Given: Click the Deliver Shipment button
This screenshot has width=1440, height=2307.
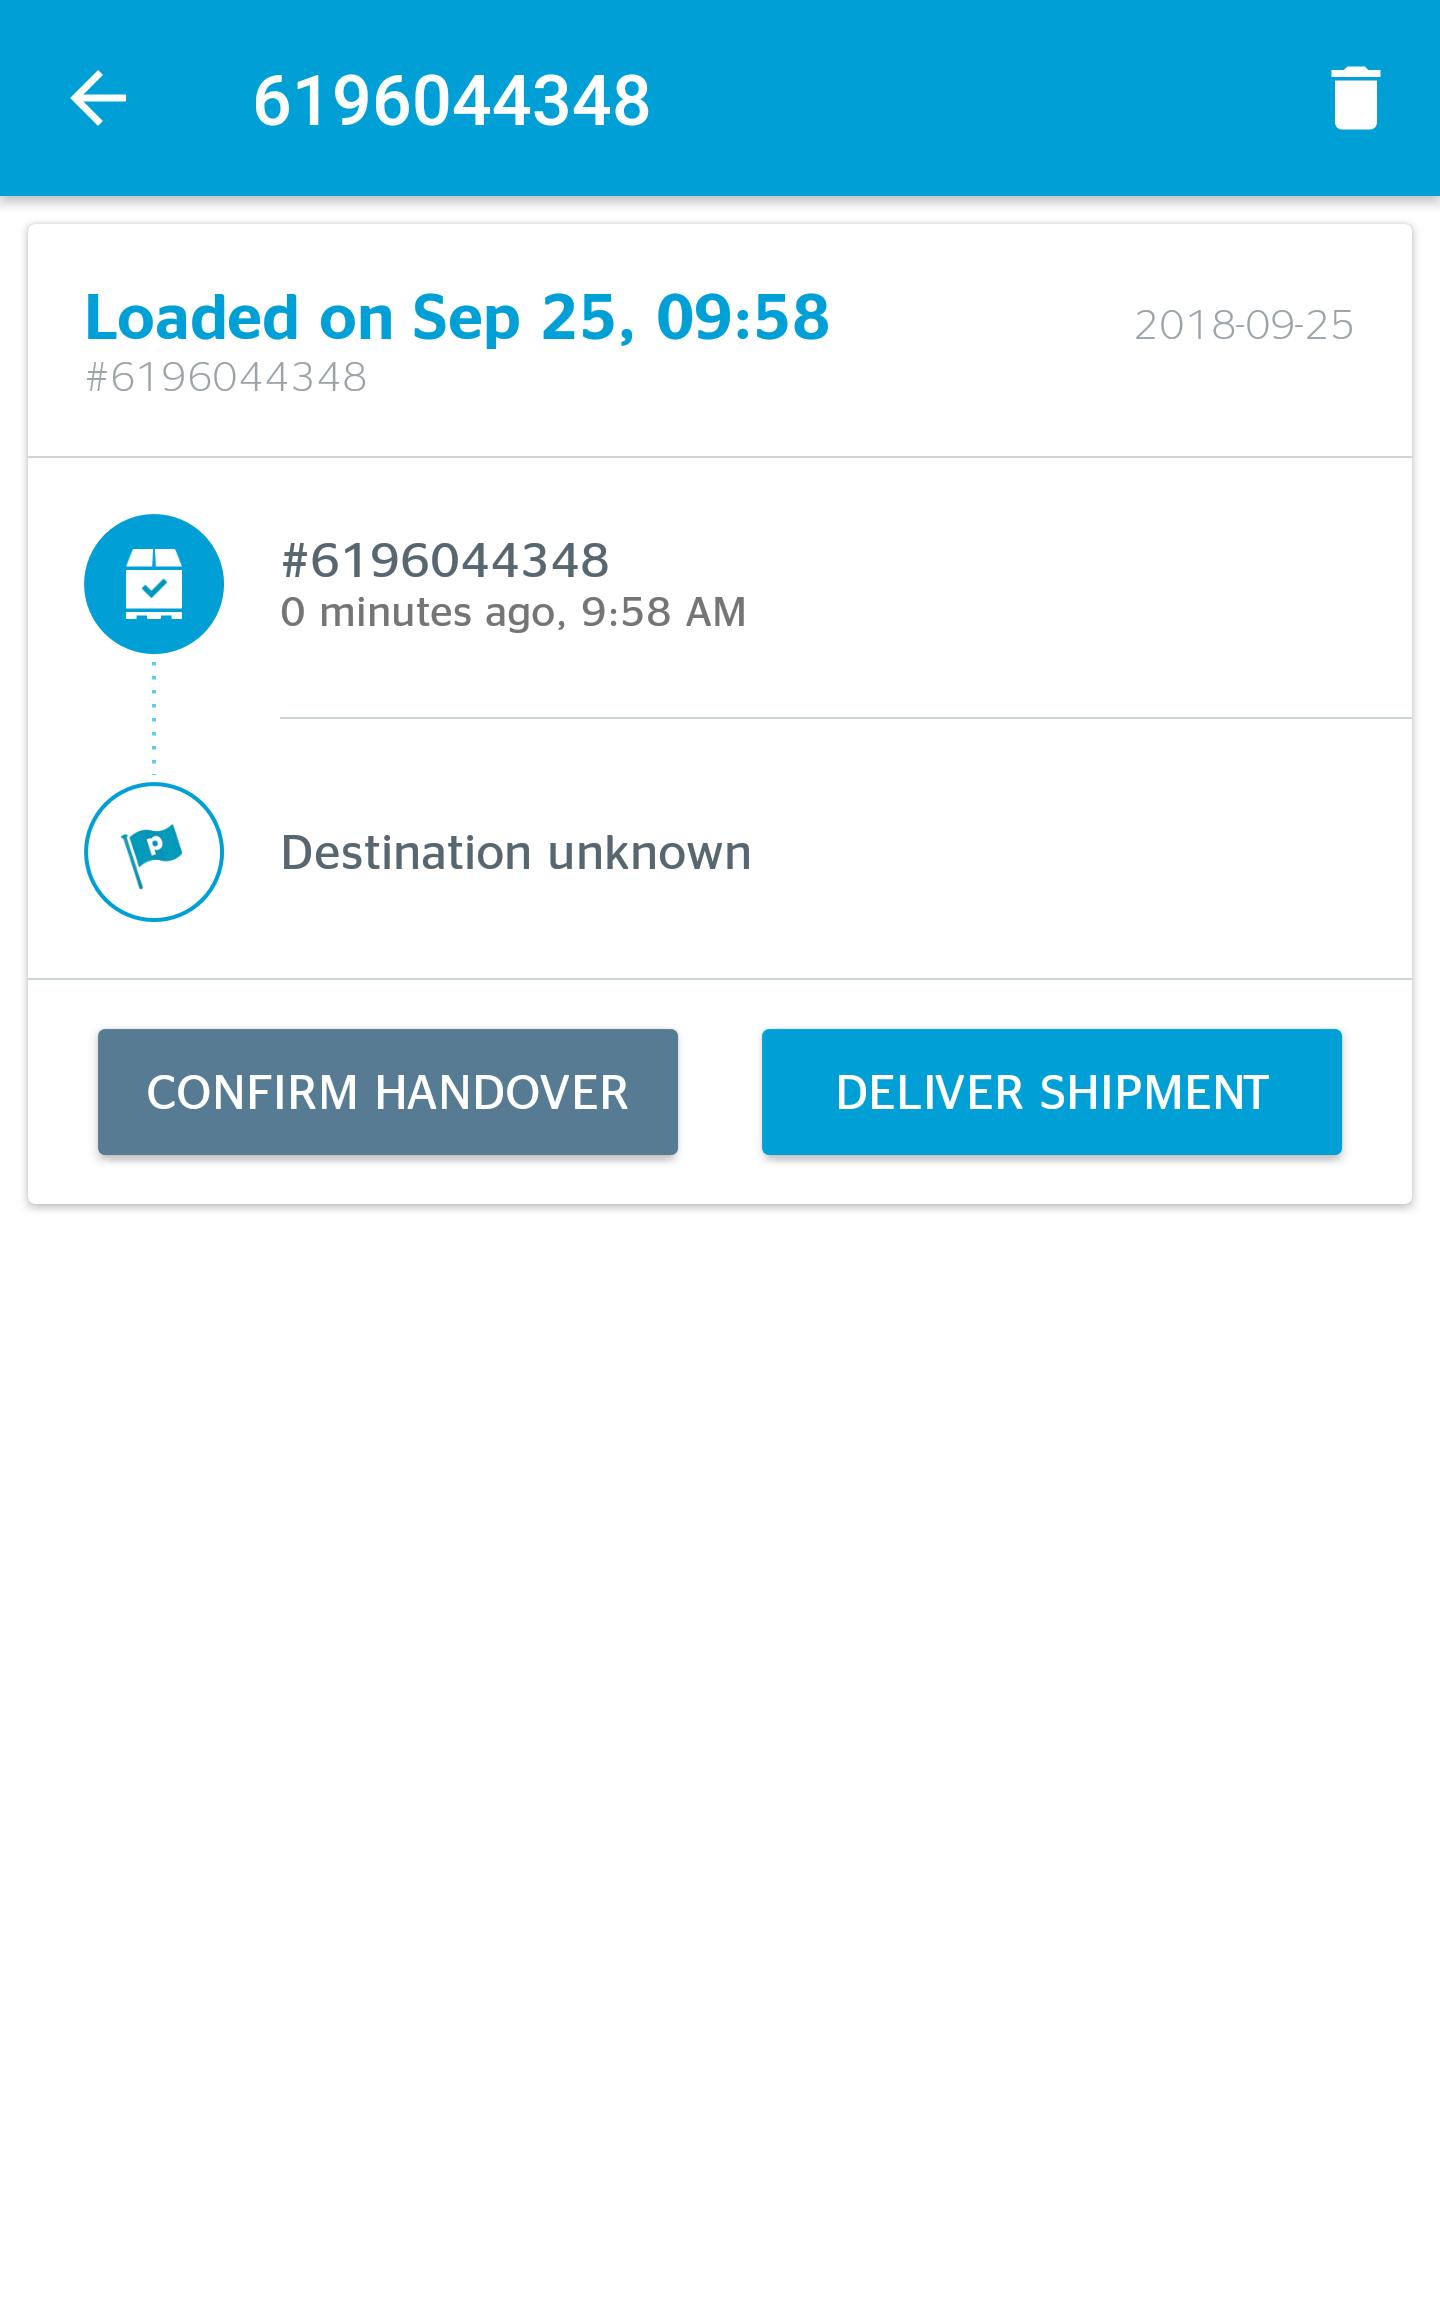Looking at the screenshot, I should 1052,1092.
